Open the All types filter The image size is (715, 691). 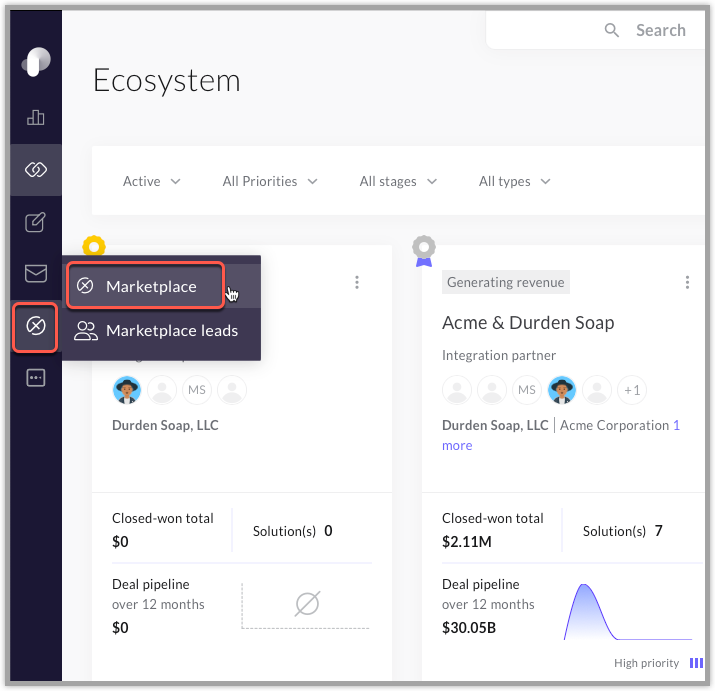coord(514,182)
